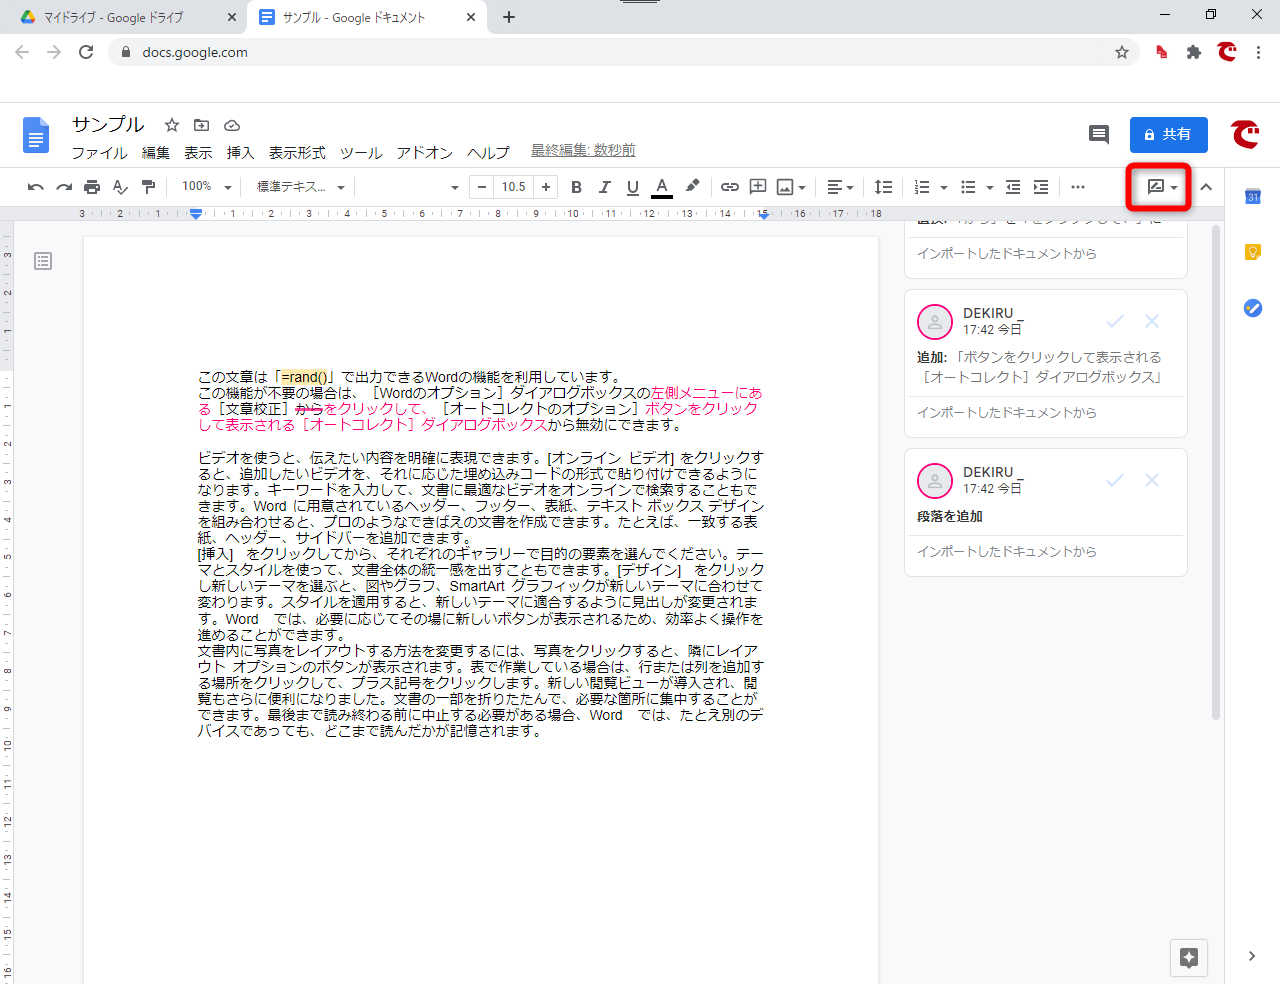This screenshot has height=984, width=1280.
Task: Open the highlight color picker
Action: pyautogui.click(x=692, y=187)
